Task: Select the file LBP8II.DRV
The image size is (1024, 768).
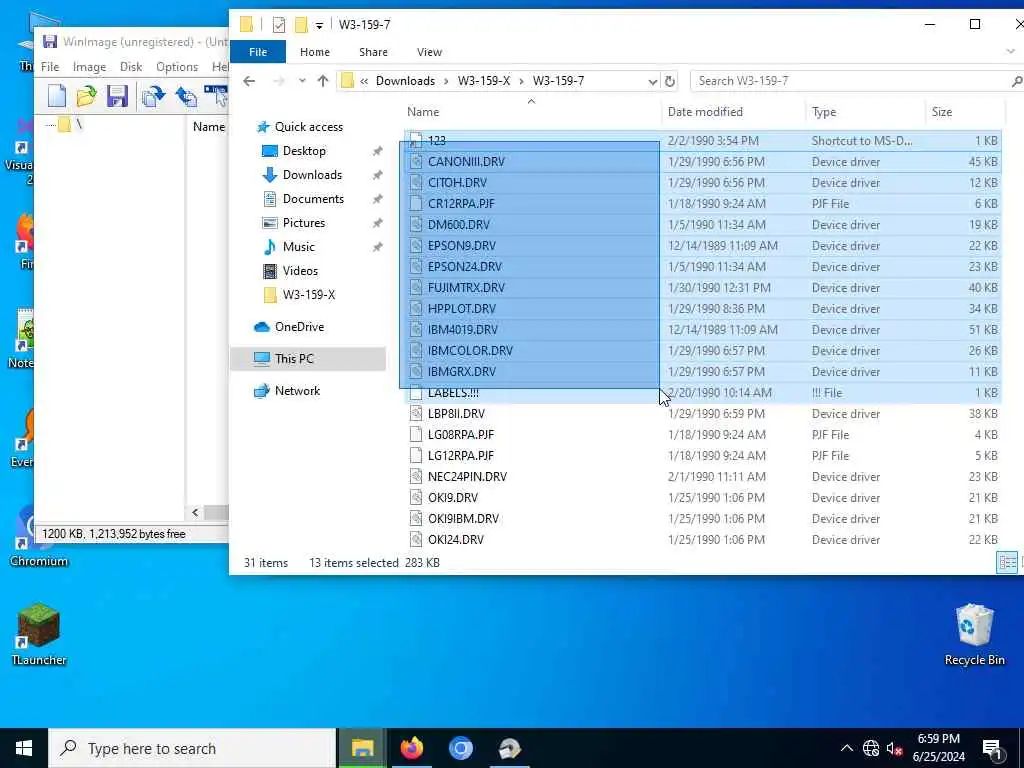Action: click(x=456, y=413)
